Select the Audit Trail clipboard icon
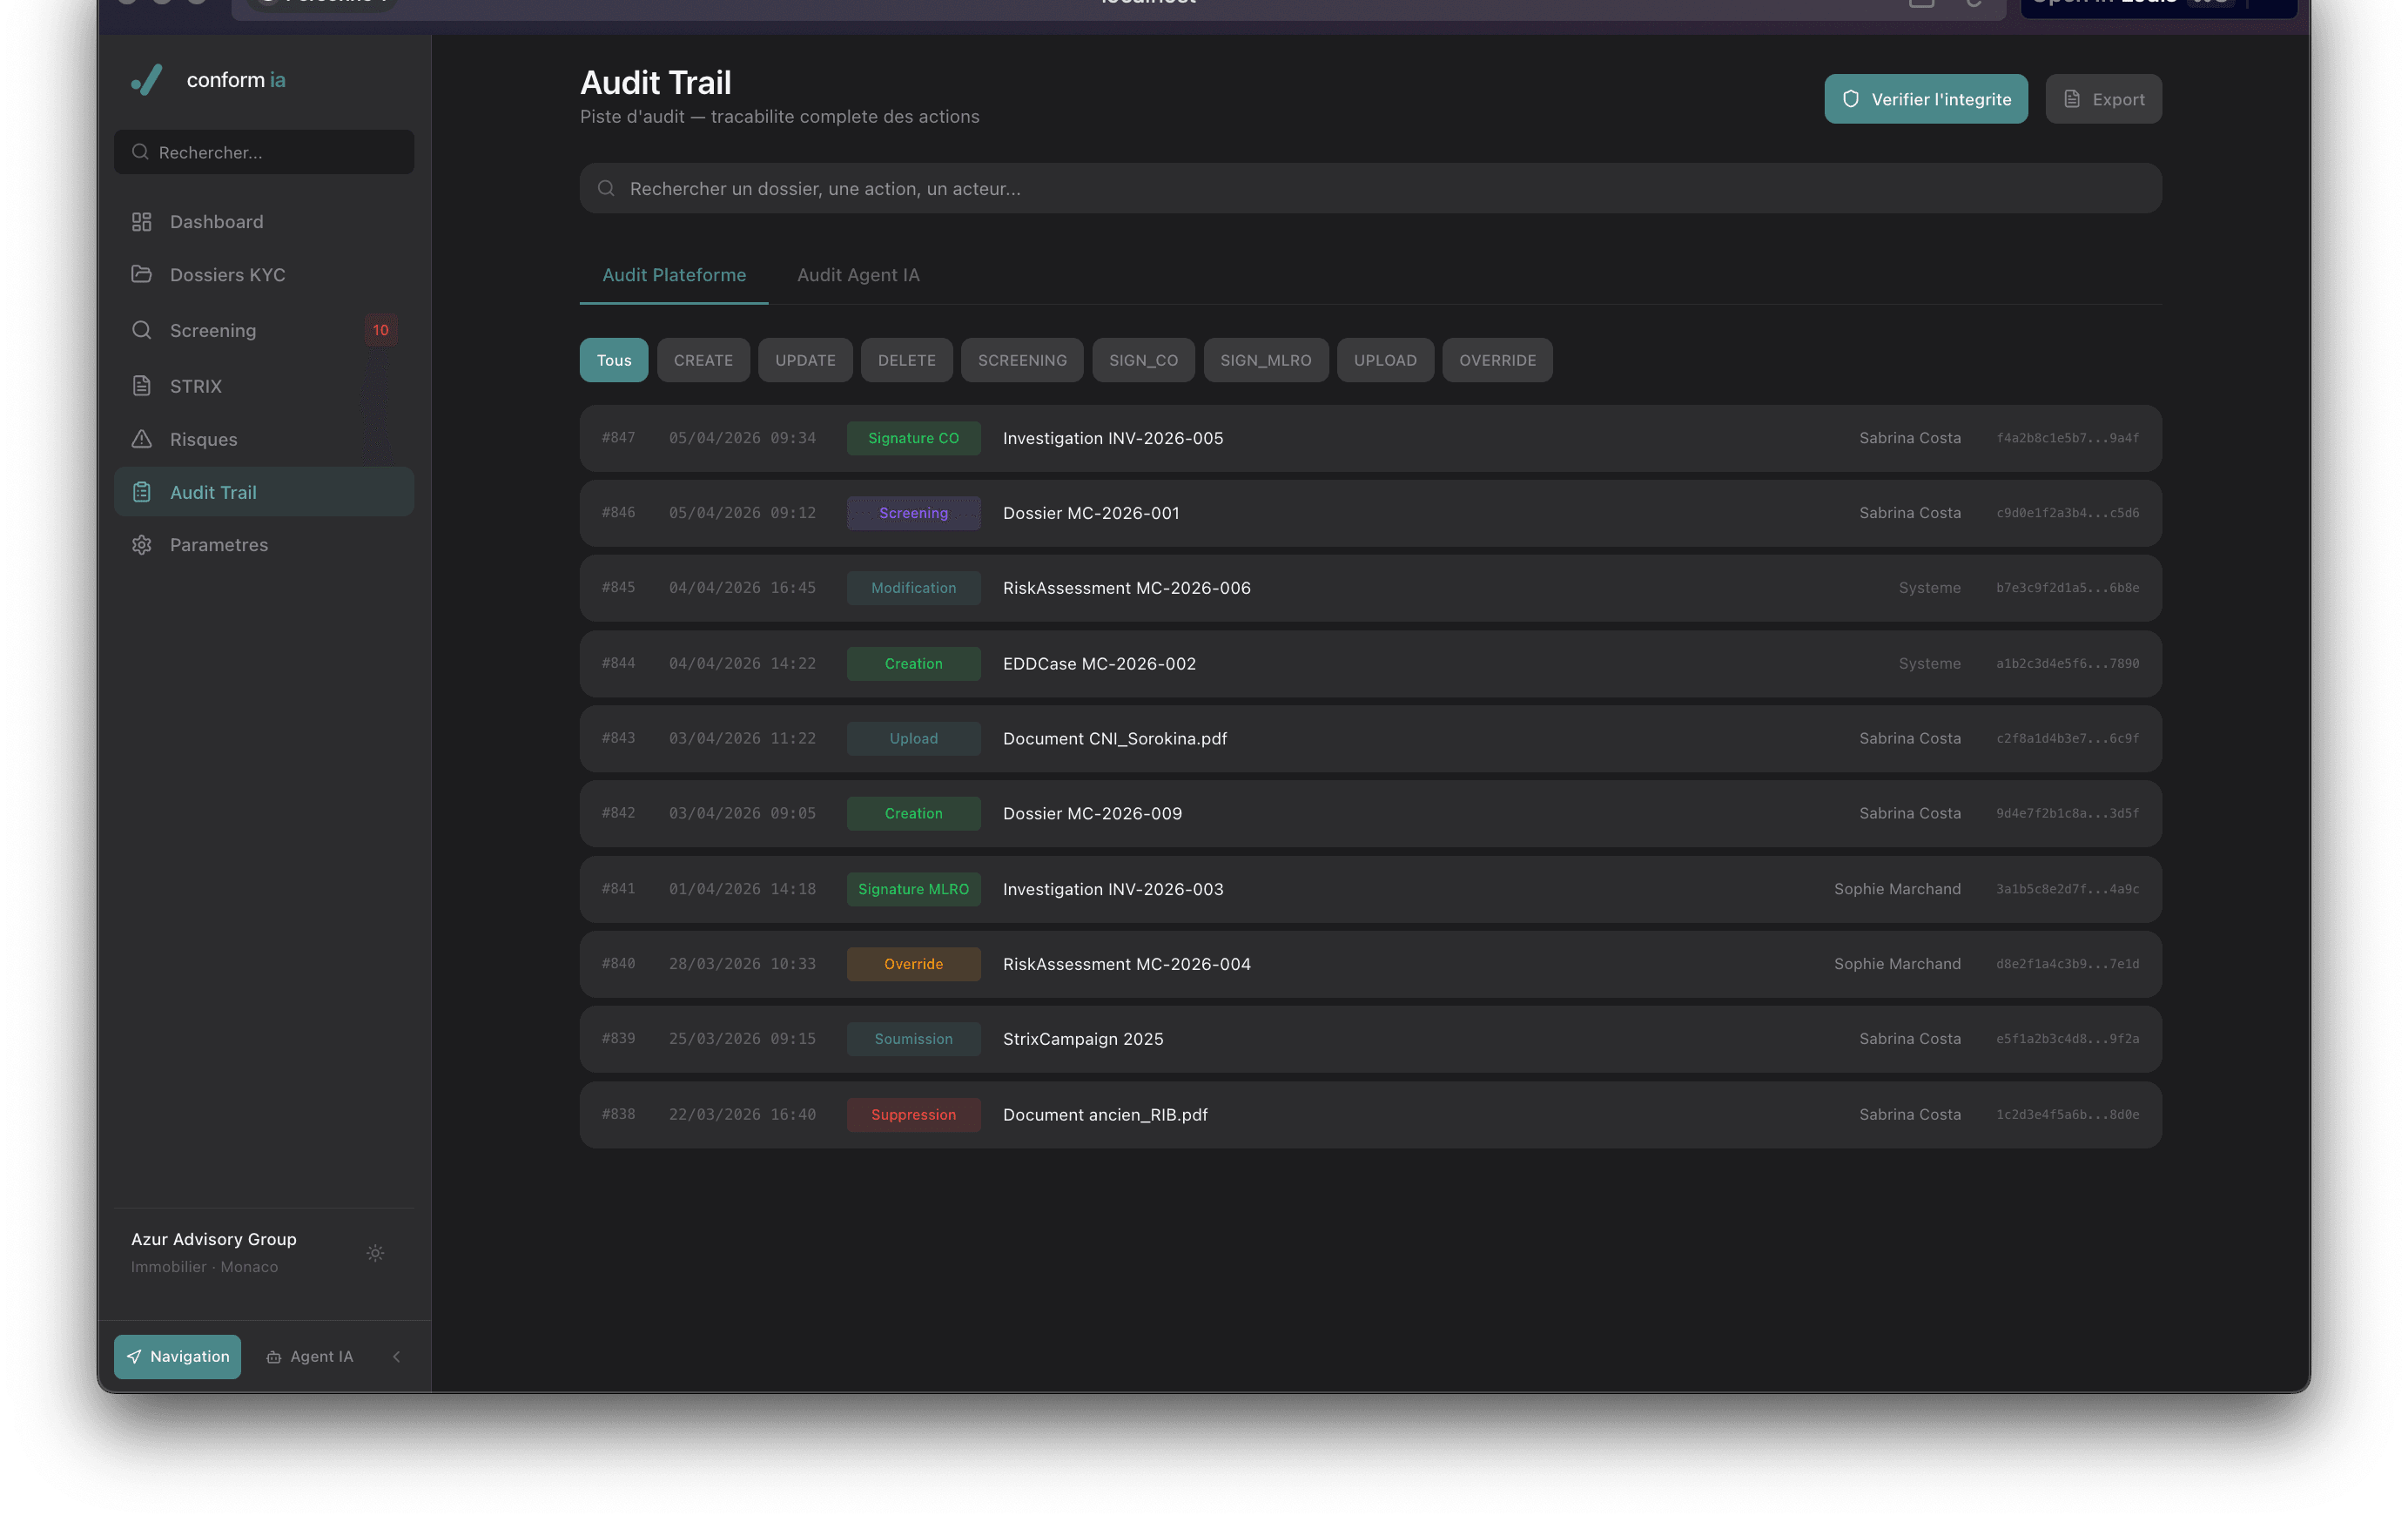The image size is (2408, 1522). [x=141, y=491]
